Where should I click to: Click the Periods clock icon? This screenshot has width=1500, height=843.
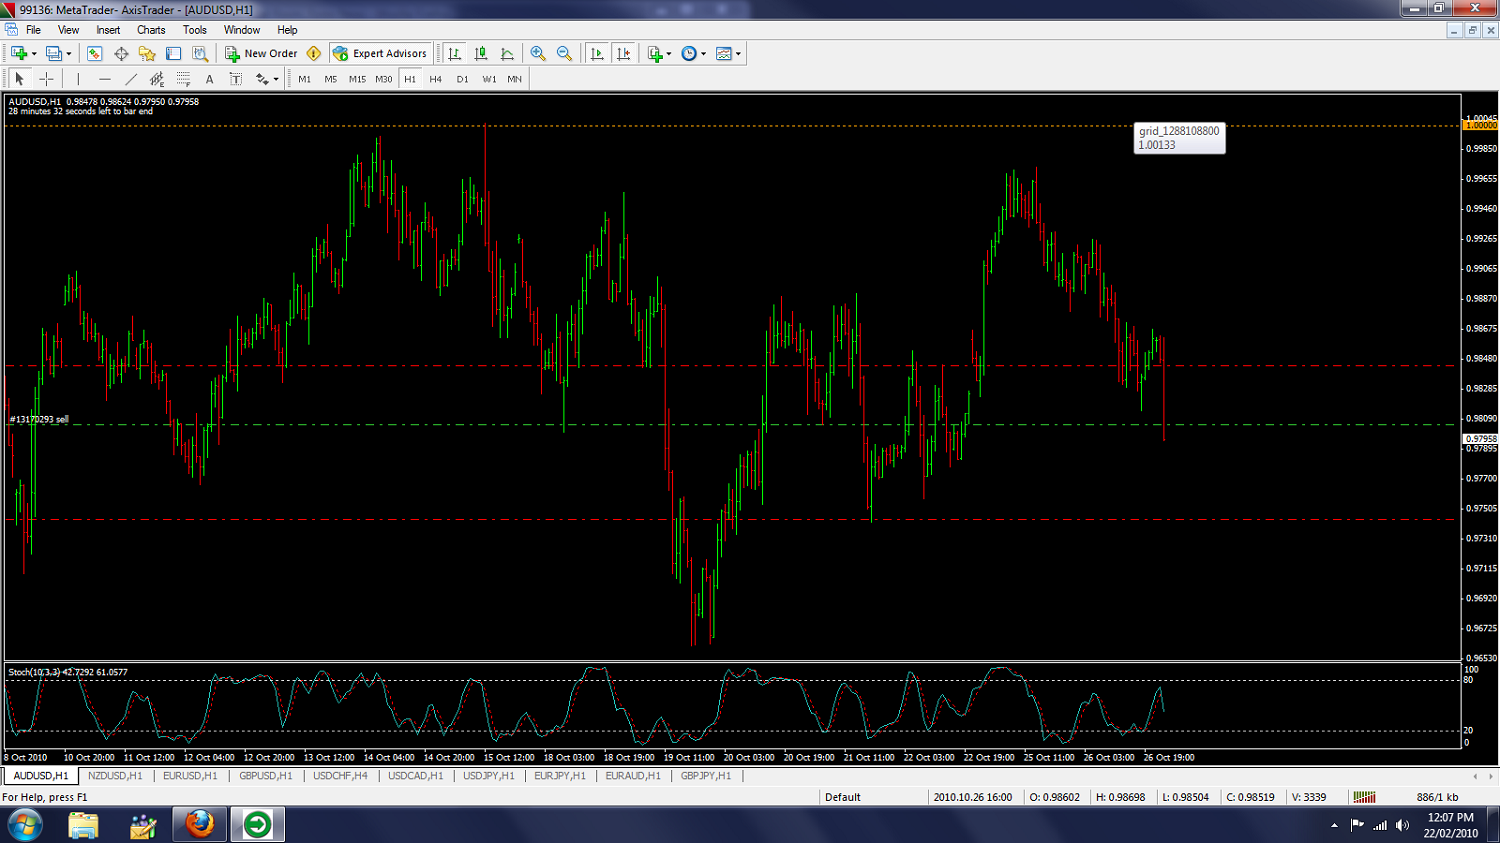[689, 54]
